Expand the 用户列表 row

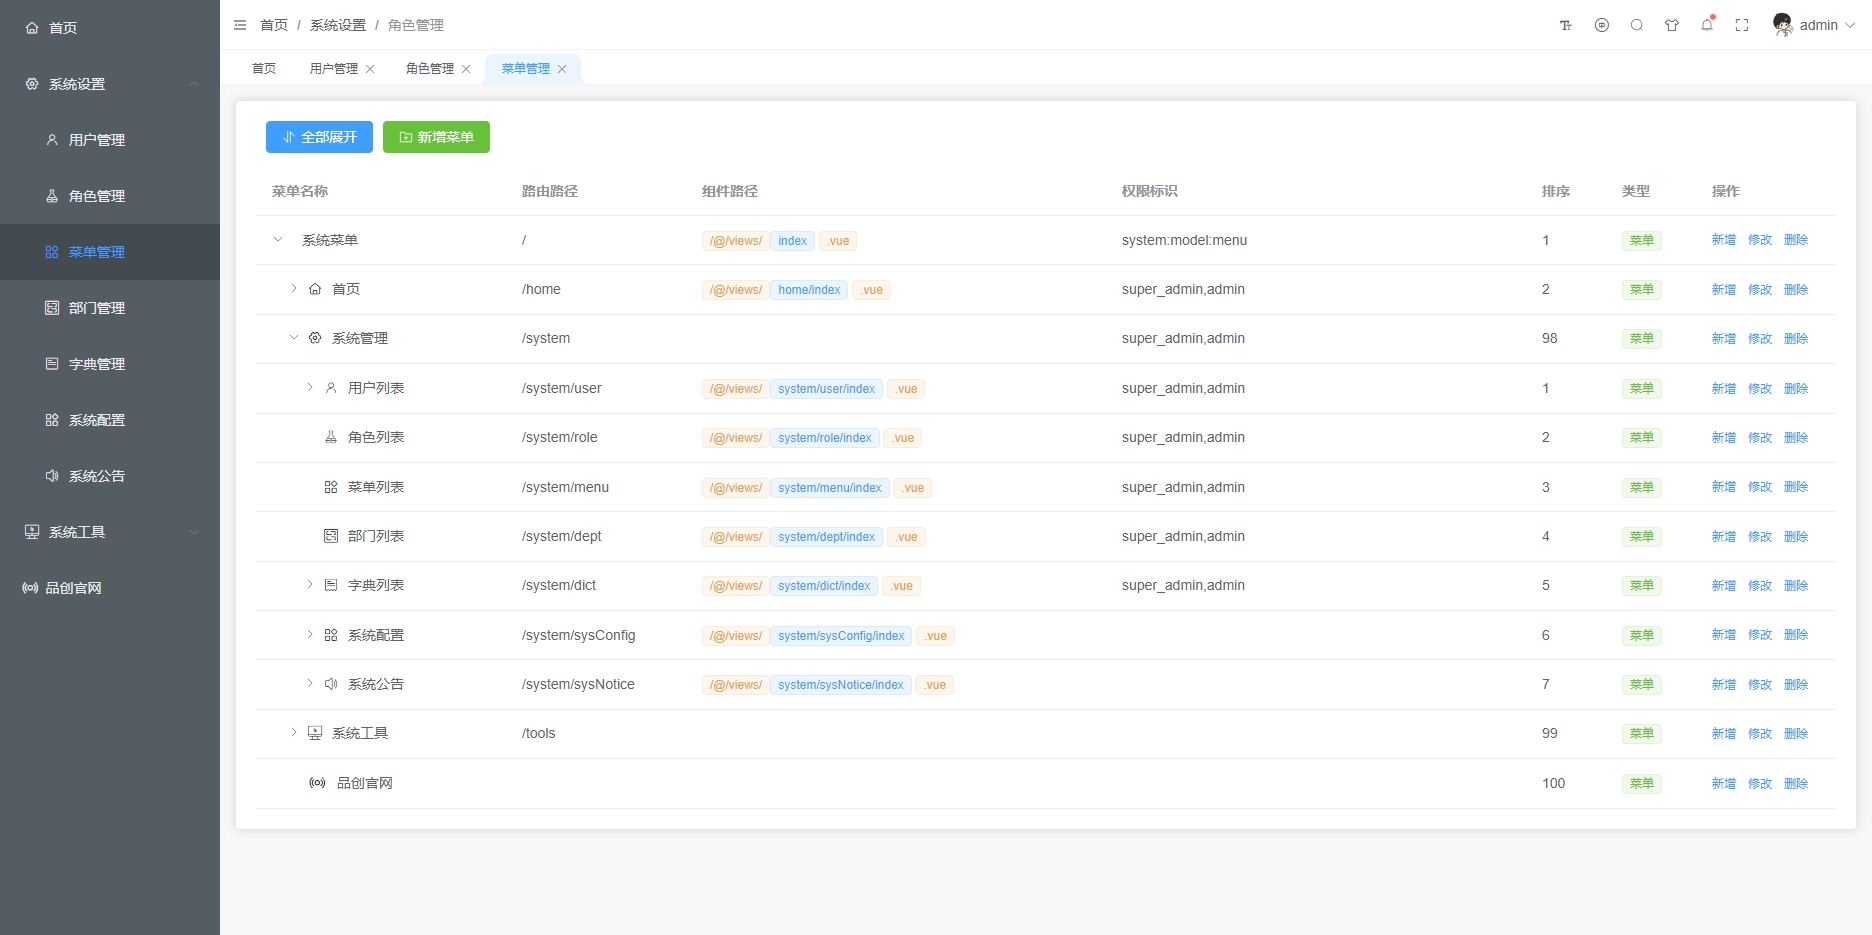click(x=310, y=388)
